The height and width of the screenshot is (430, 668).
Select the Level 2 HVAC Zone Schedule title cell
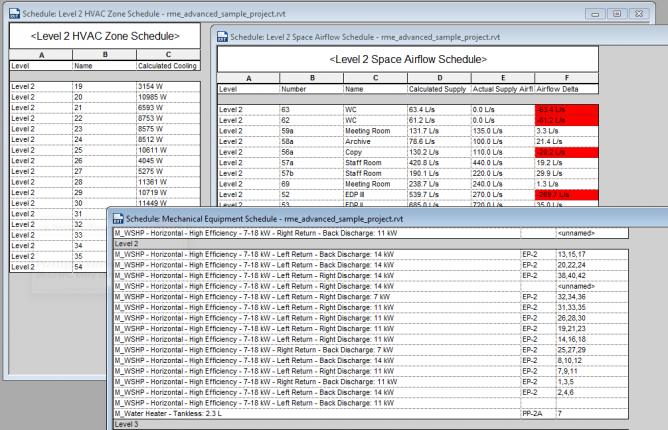pyautogui.click(x=105, y=36)
